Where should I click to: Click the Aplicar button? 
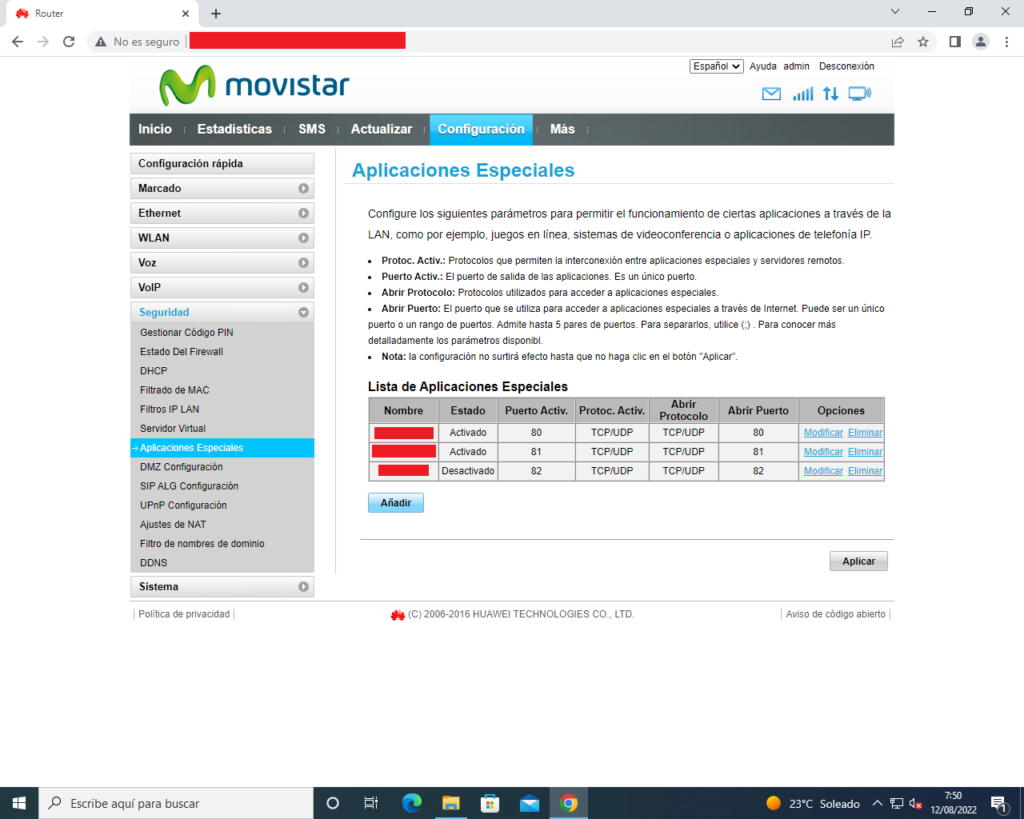(858, 562)
